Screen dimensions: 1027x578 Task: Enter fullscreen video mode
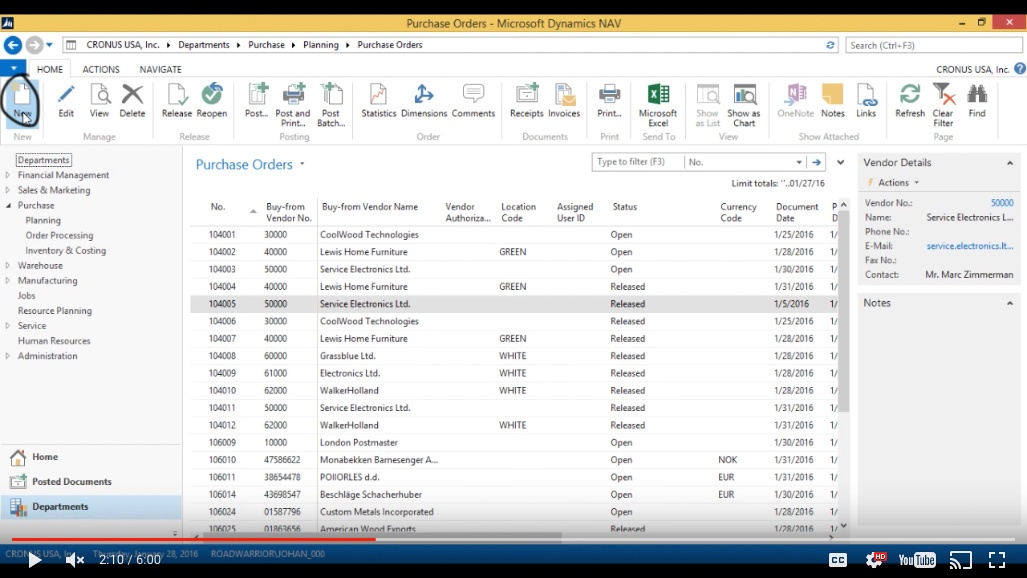(x=997, y=560)
